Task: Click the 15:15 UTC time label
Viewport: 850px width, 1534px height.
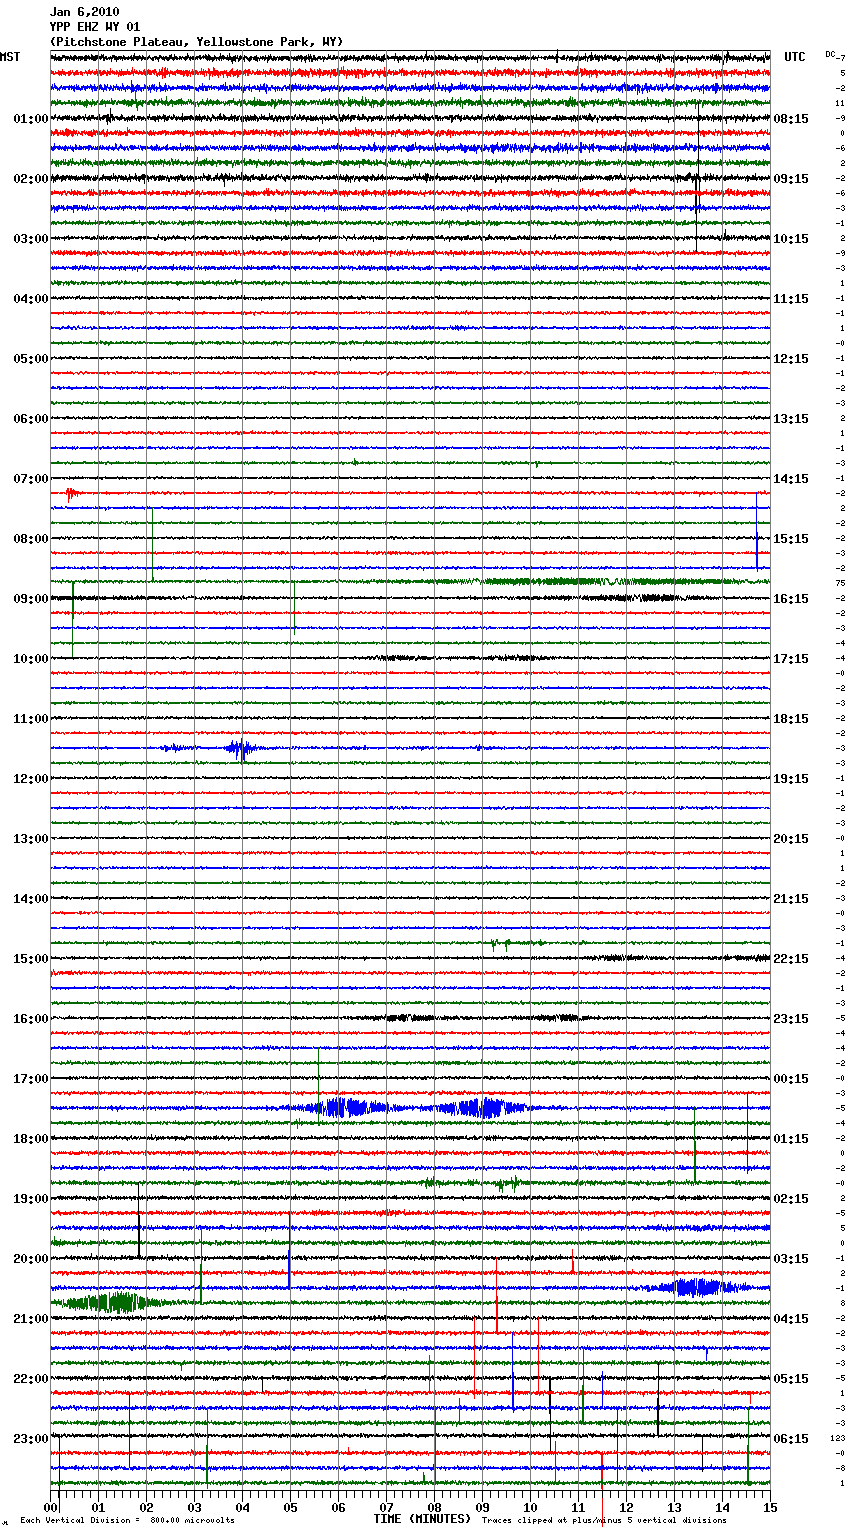Action: 791,539
